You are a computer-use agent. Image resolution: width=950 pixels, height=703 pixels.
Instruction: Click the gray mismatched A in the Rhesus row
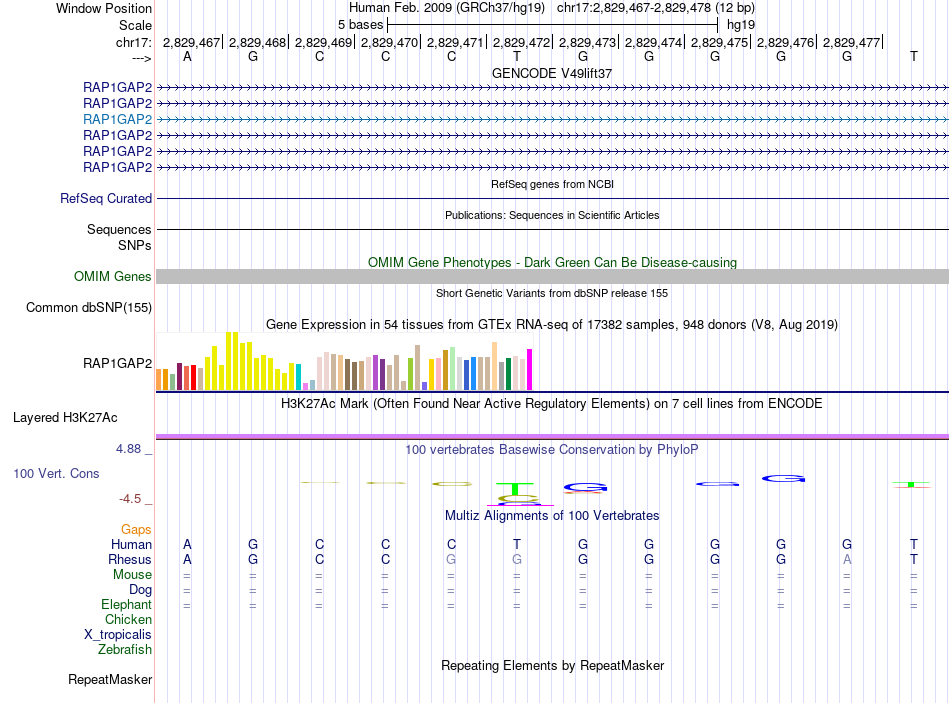tap(847, 559)
